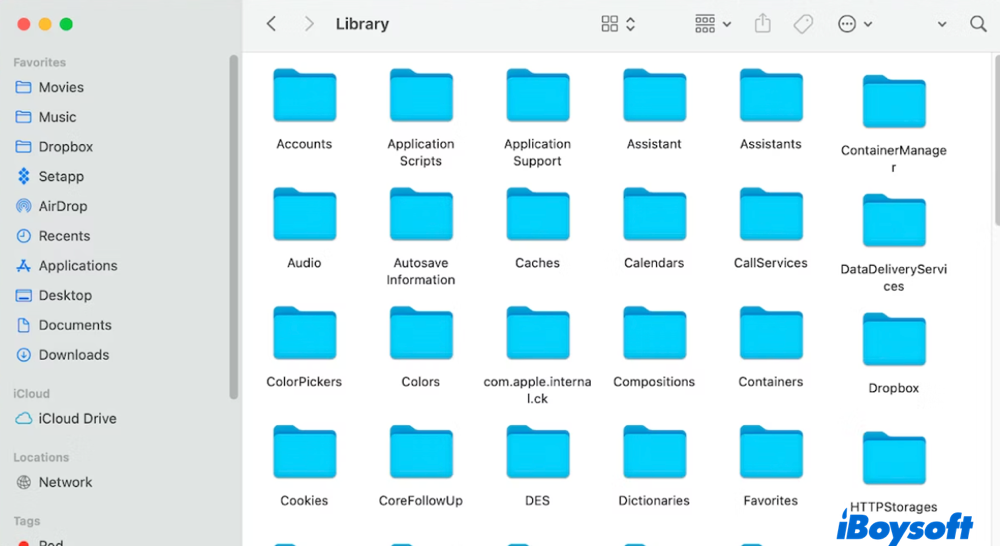This screenshot has width=1000, height=546.
Task: Open the Search magnifier icon
Action: coord(978,24)
